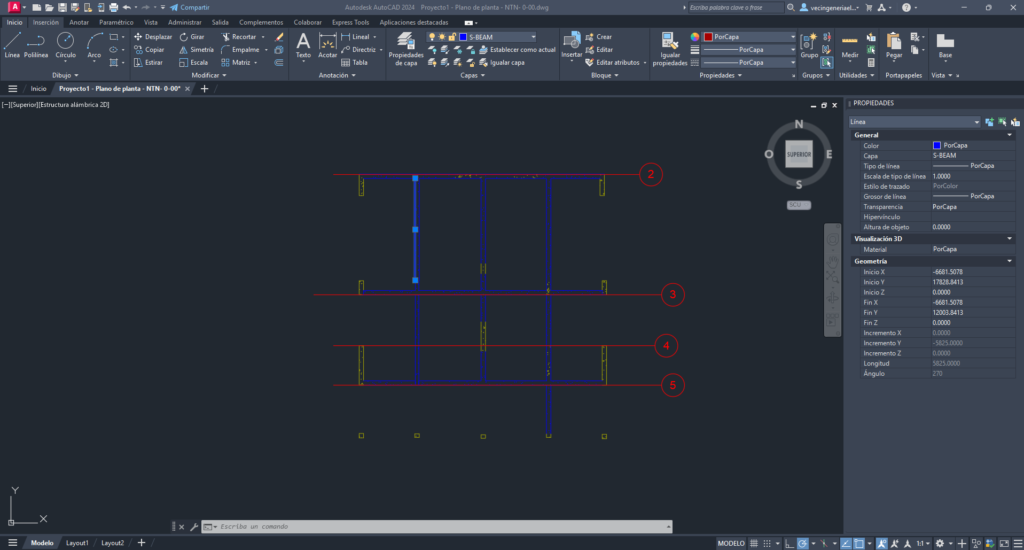Viewport: 1024px width, 550px height.
Task: Expand the Modificar panel
Action: (209, 75)
